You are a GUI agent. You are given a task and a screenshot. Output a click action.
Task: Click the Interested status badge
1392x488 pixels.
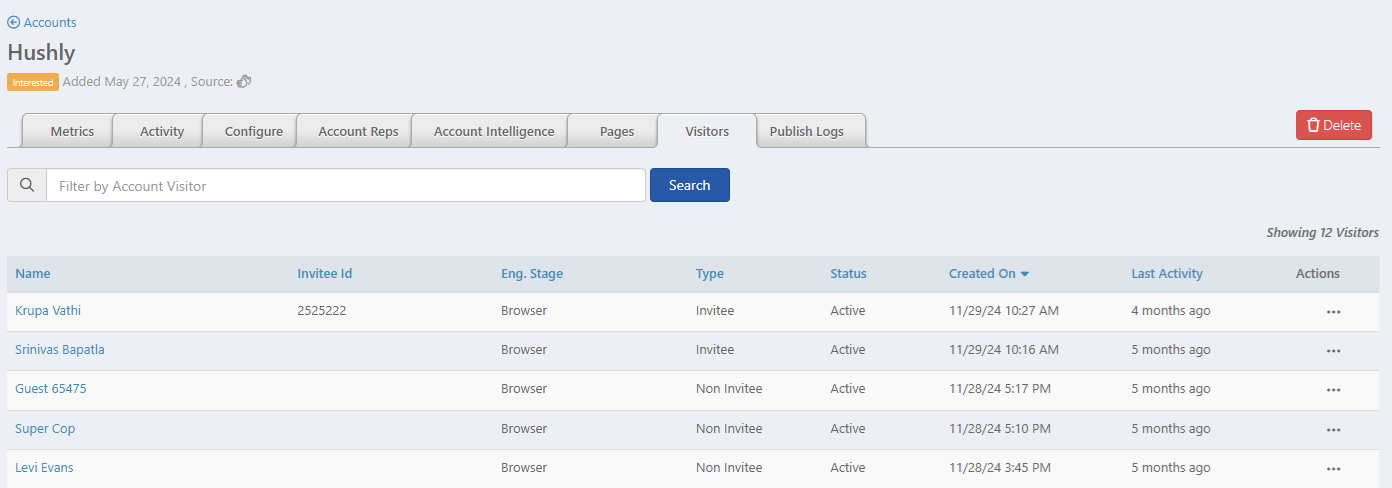(x=33, y=82)
